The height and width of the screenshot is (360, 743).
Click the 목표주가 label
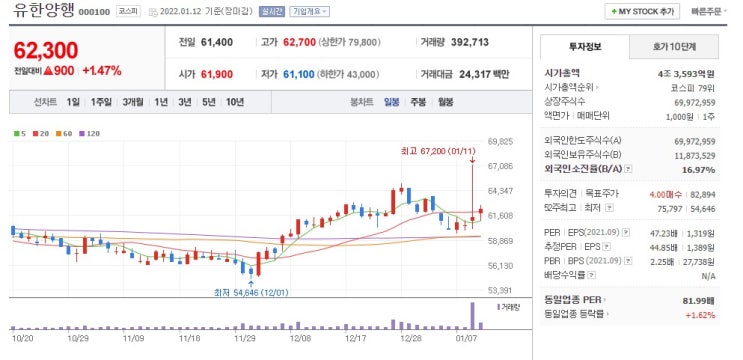point(602,194)
